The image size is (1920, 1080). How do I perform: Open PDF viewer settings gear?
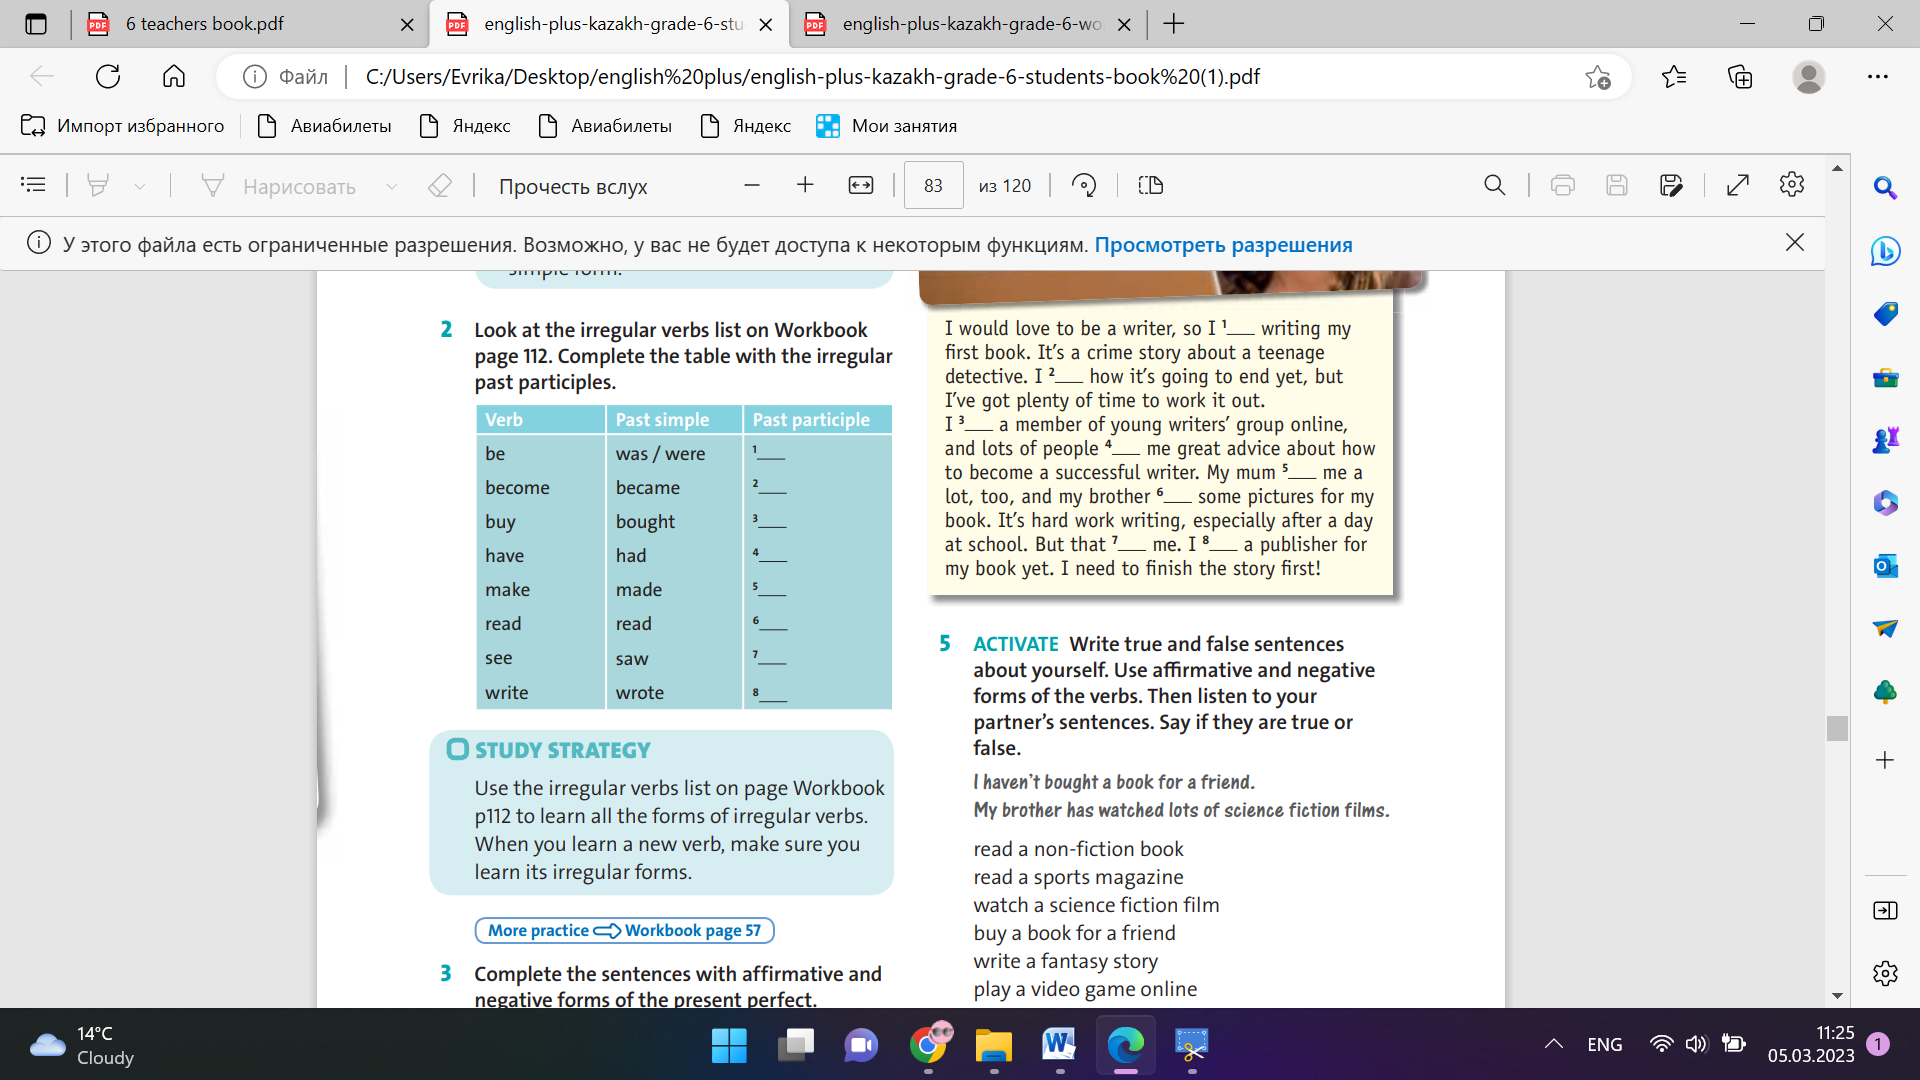click(x=1791, y=185)
